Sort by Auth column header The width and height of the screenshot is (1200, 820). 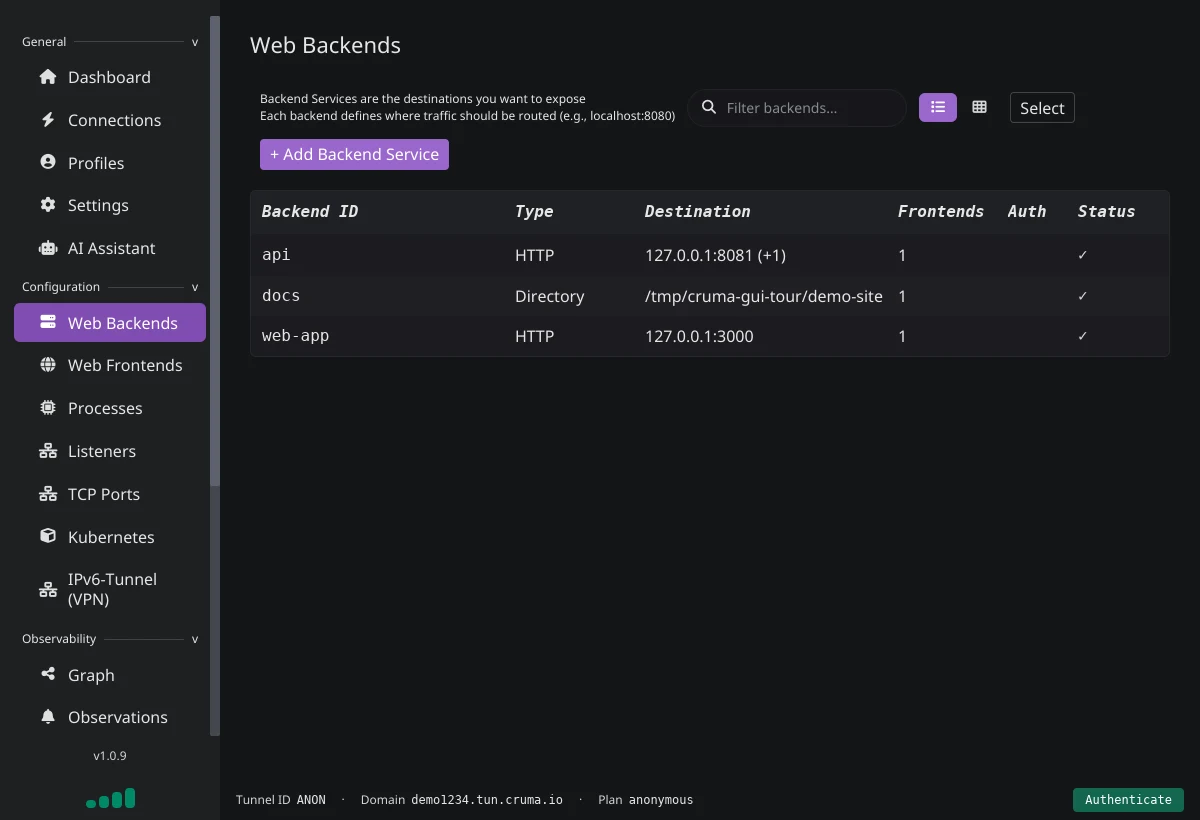pos(1027,211)
